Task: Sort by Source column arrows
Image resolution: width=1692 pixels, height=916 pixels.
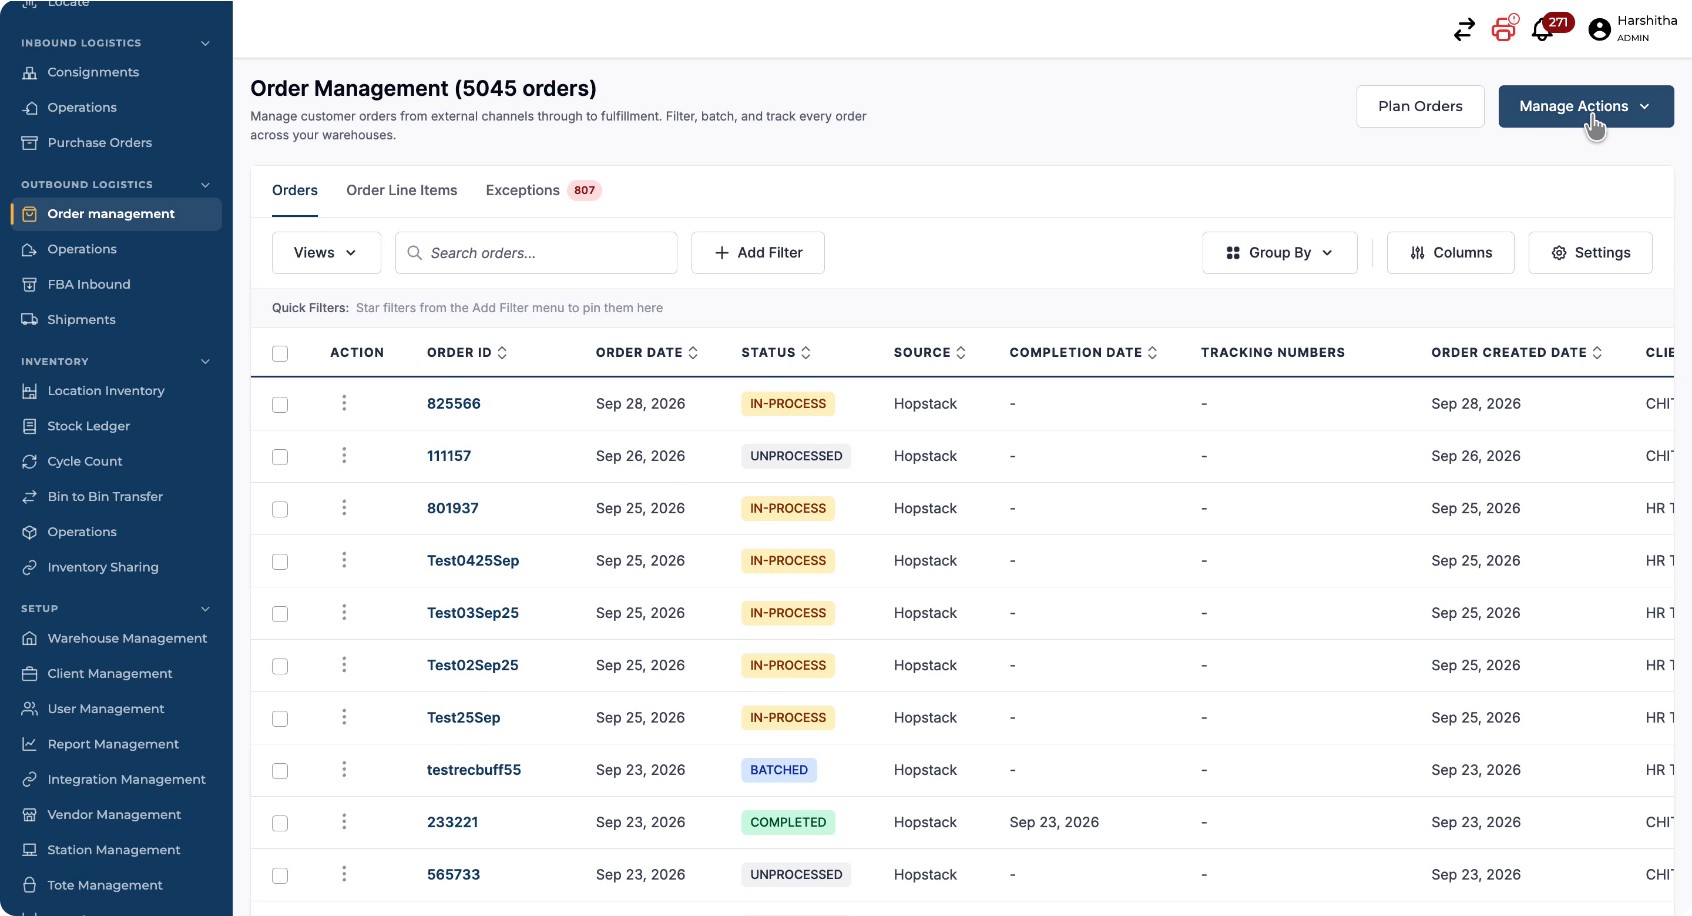Action: [x=961, y=352]
